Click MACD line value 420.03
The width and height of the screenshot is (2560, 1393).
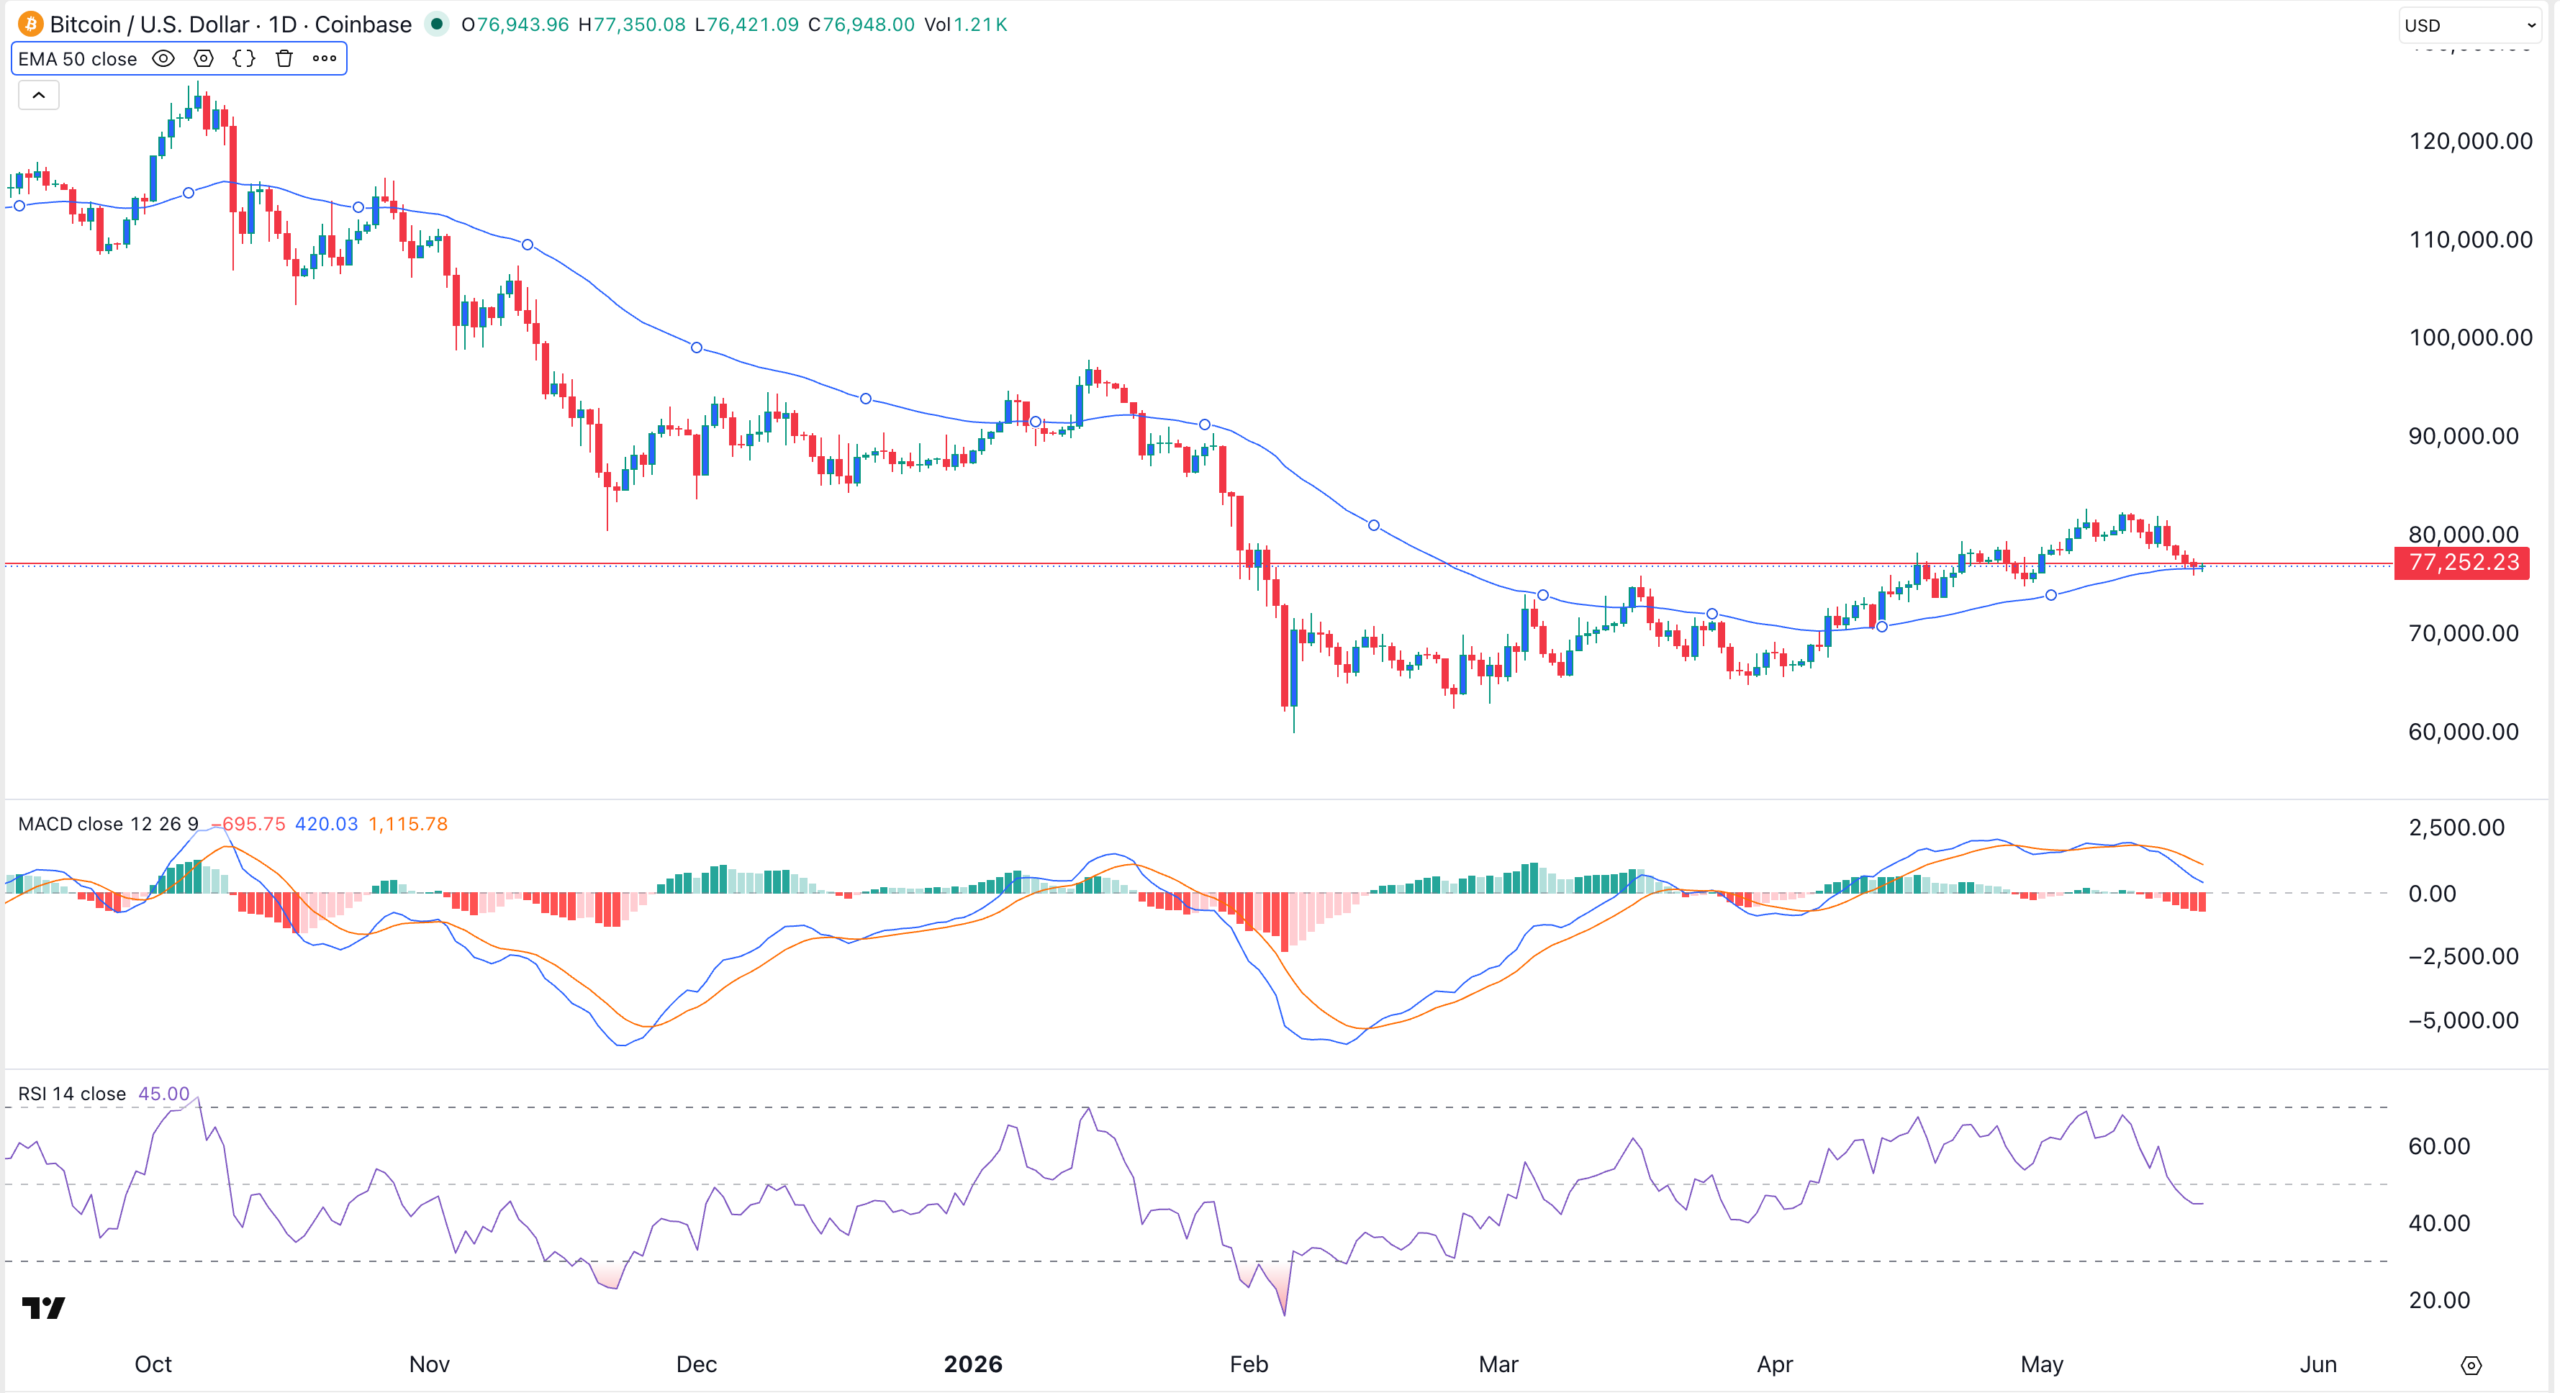326,824
